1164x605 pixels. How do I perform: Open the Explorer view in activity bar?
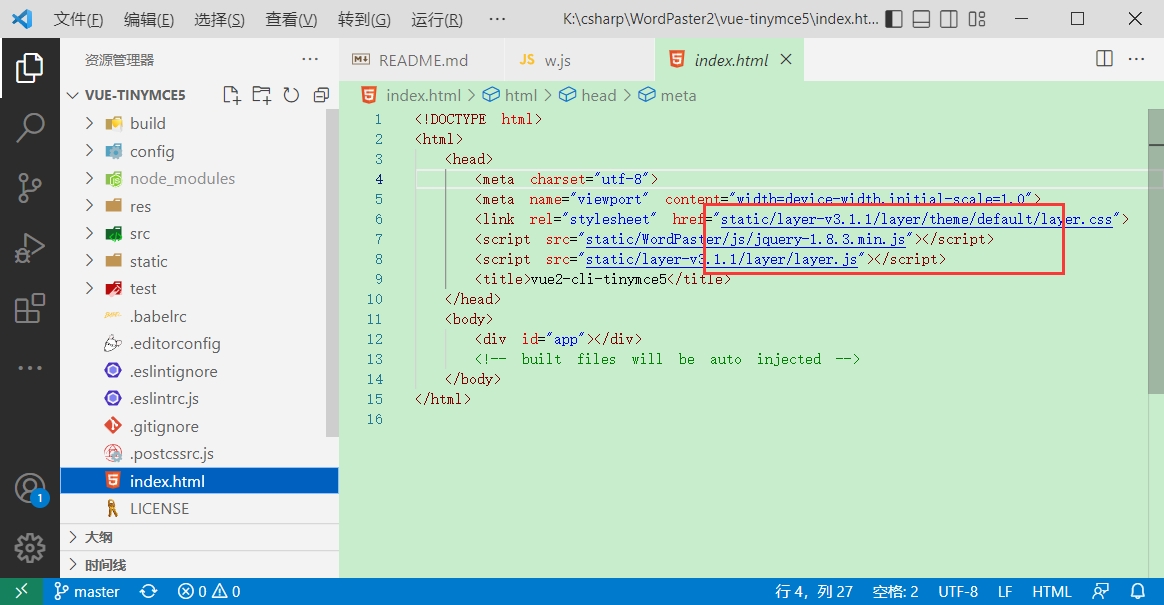[x=30, y=68]
